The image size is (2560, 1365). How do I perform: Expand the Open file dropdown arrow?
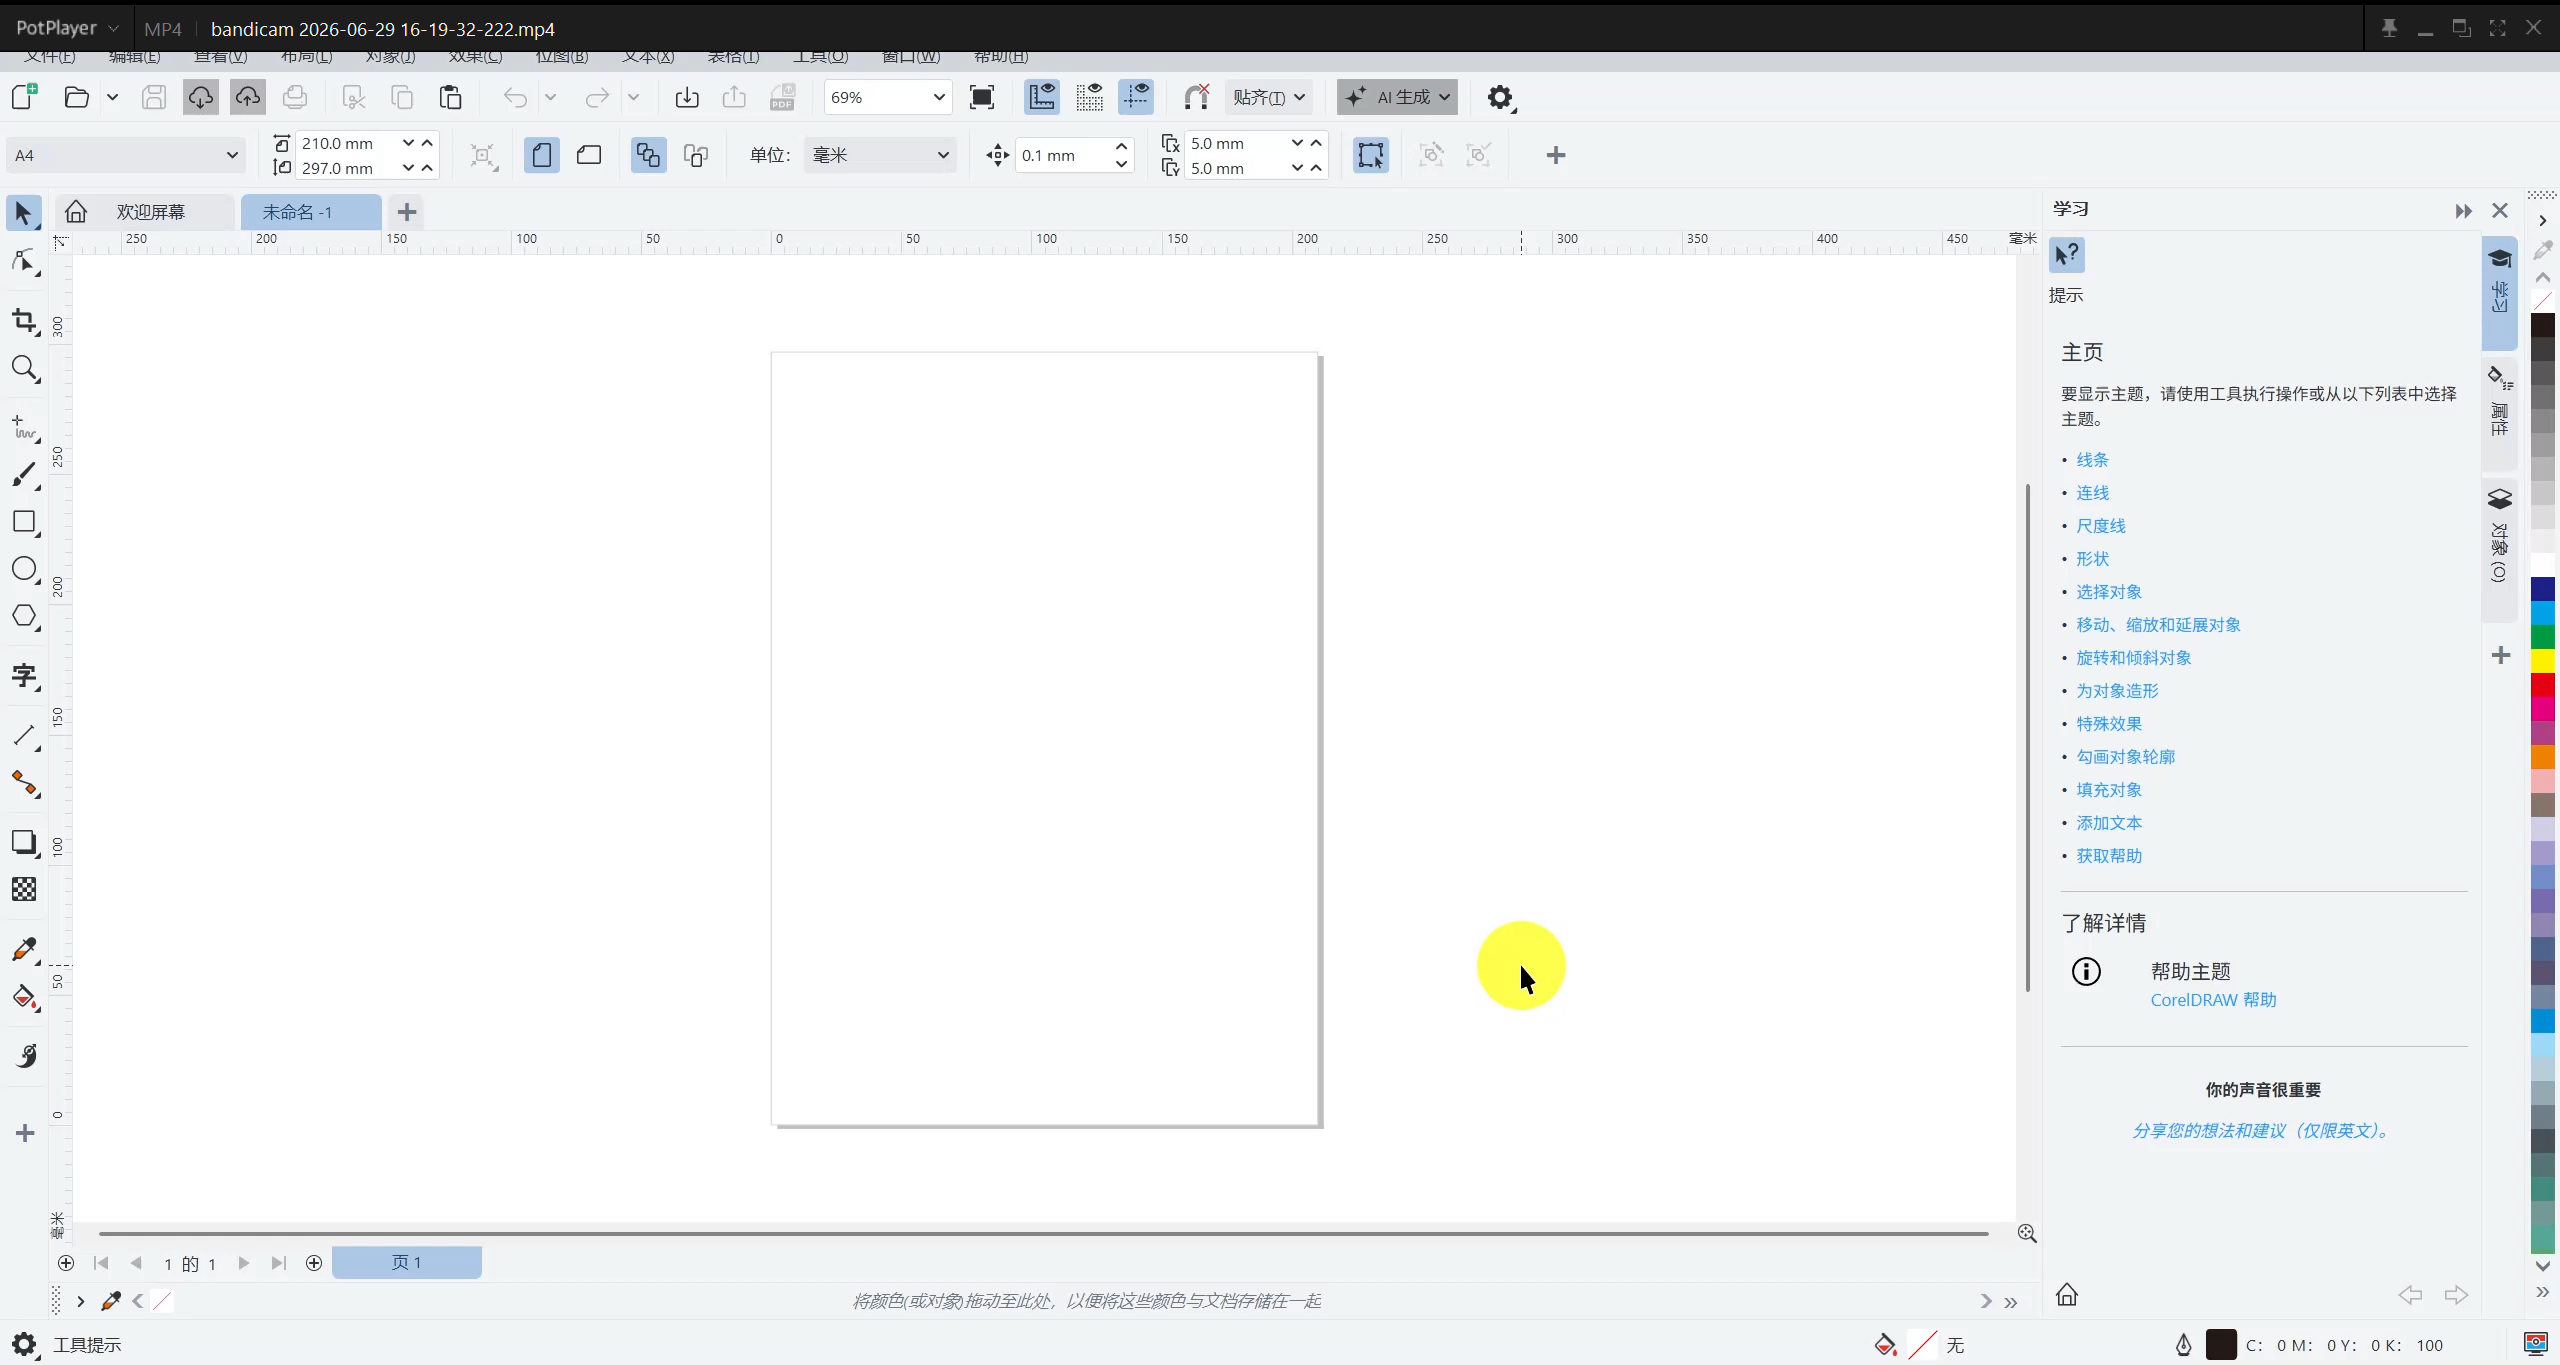112,97
